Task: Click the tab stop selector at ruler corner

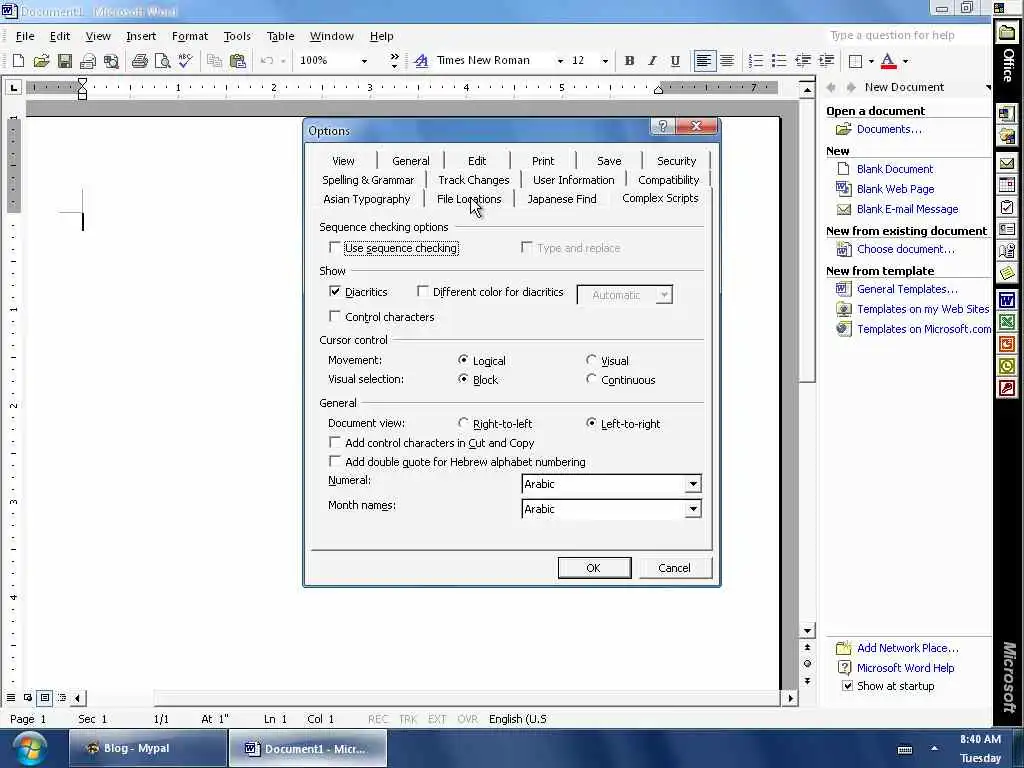Action: [x=14, y=87]
